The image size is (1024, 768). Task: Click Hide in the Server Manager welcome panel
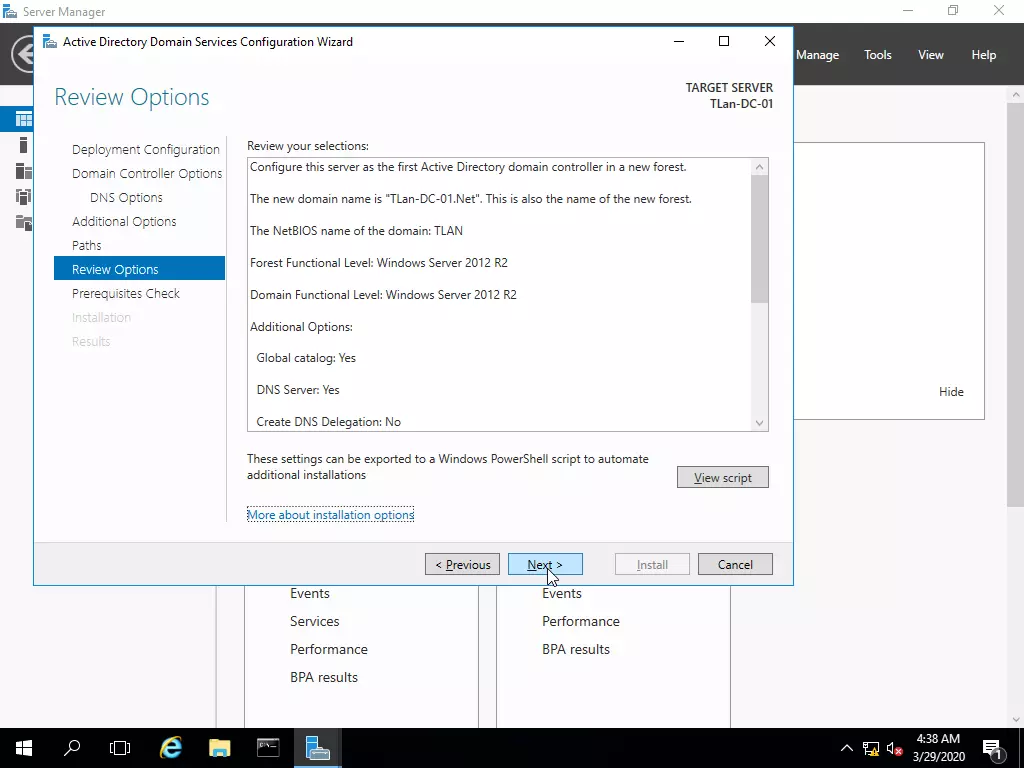click(951, 392)
